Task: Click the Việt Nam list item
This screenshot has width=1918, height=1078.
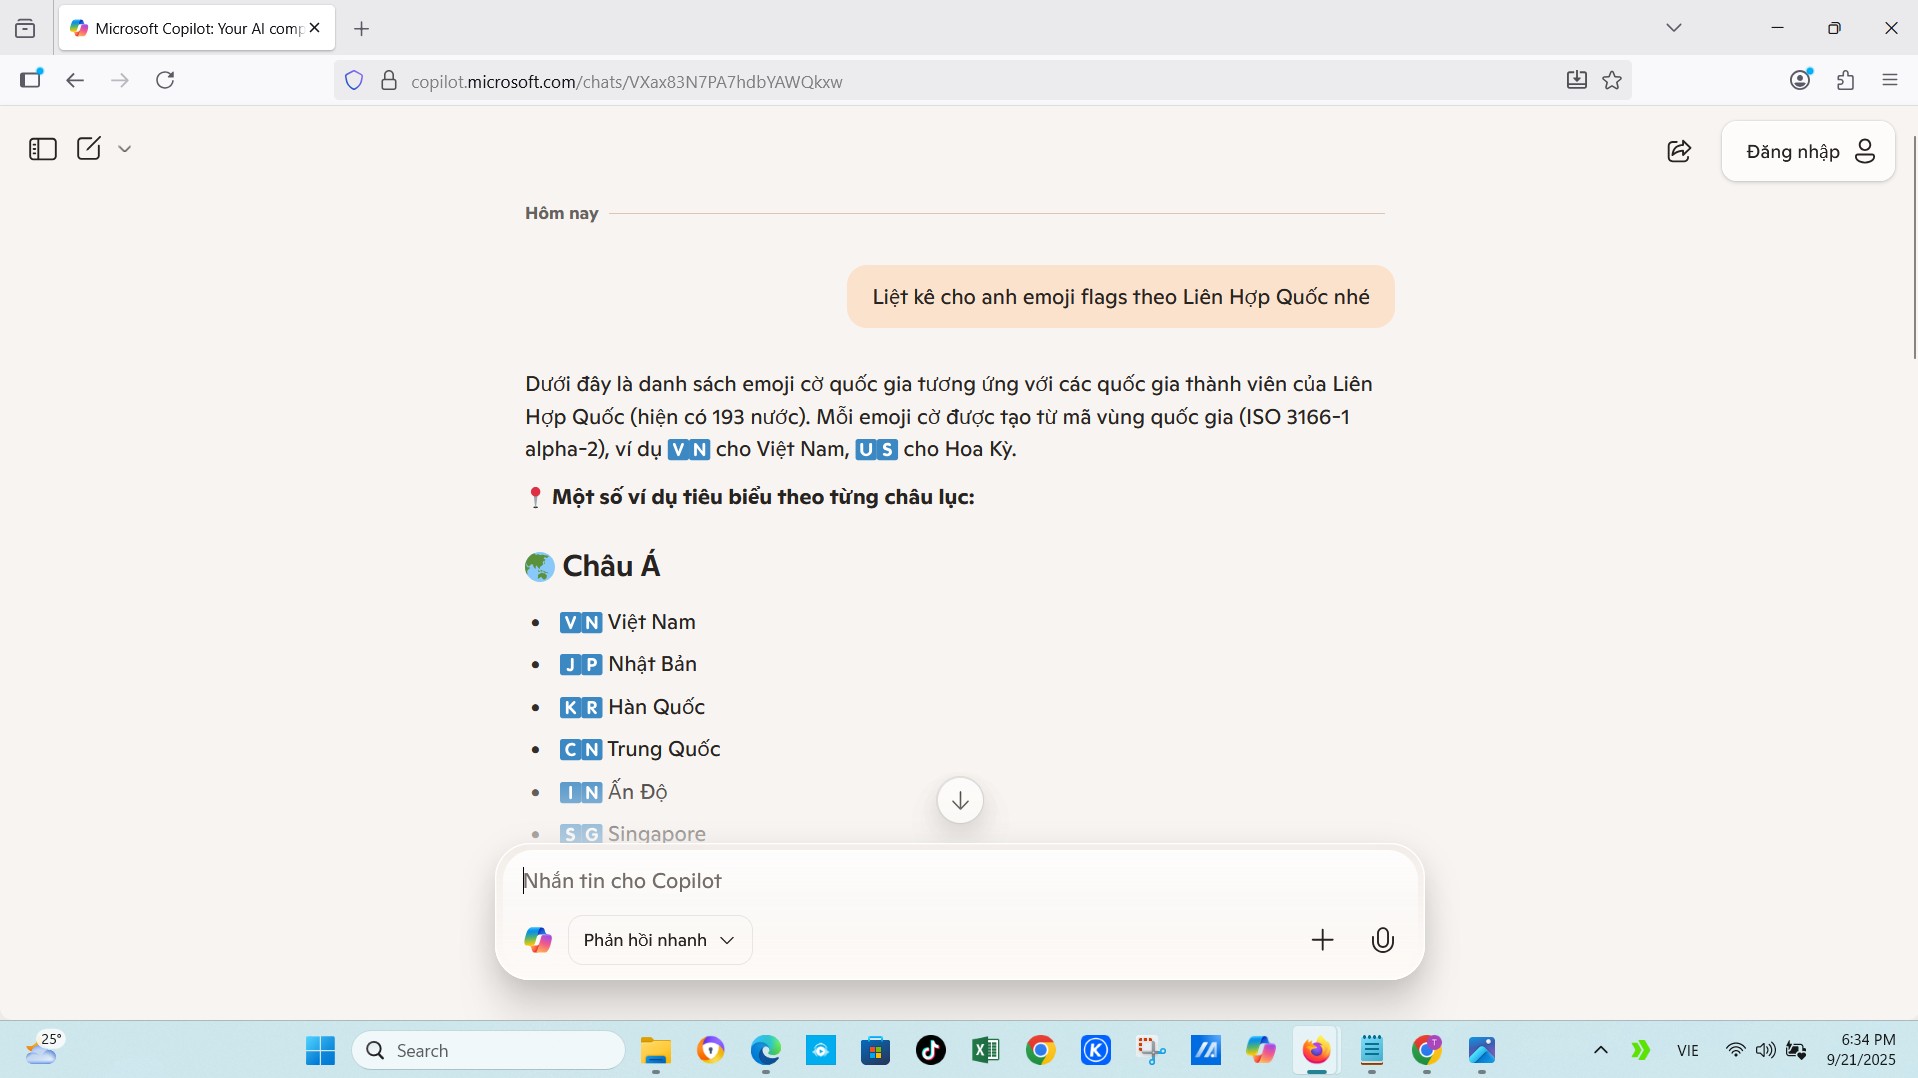Action: tap(628, 622)
